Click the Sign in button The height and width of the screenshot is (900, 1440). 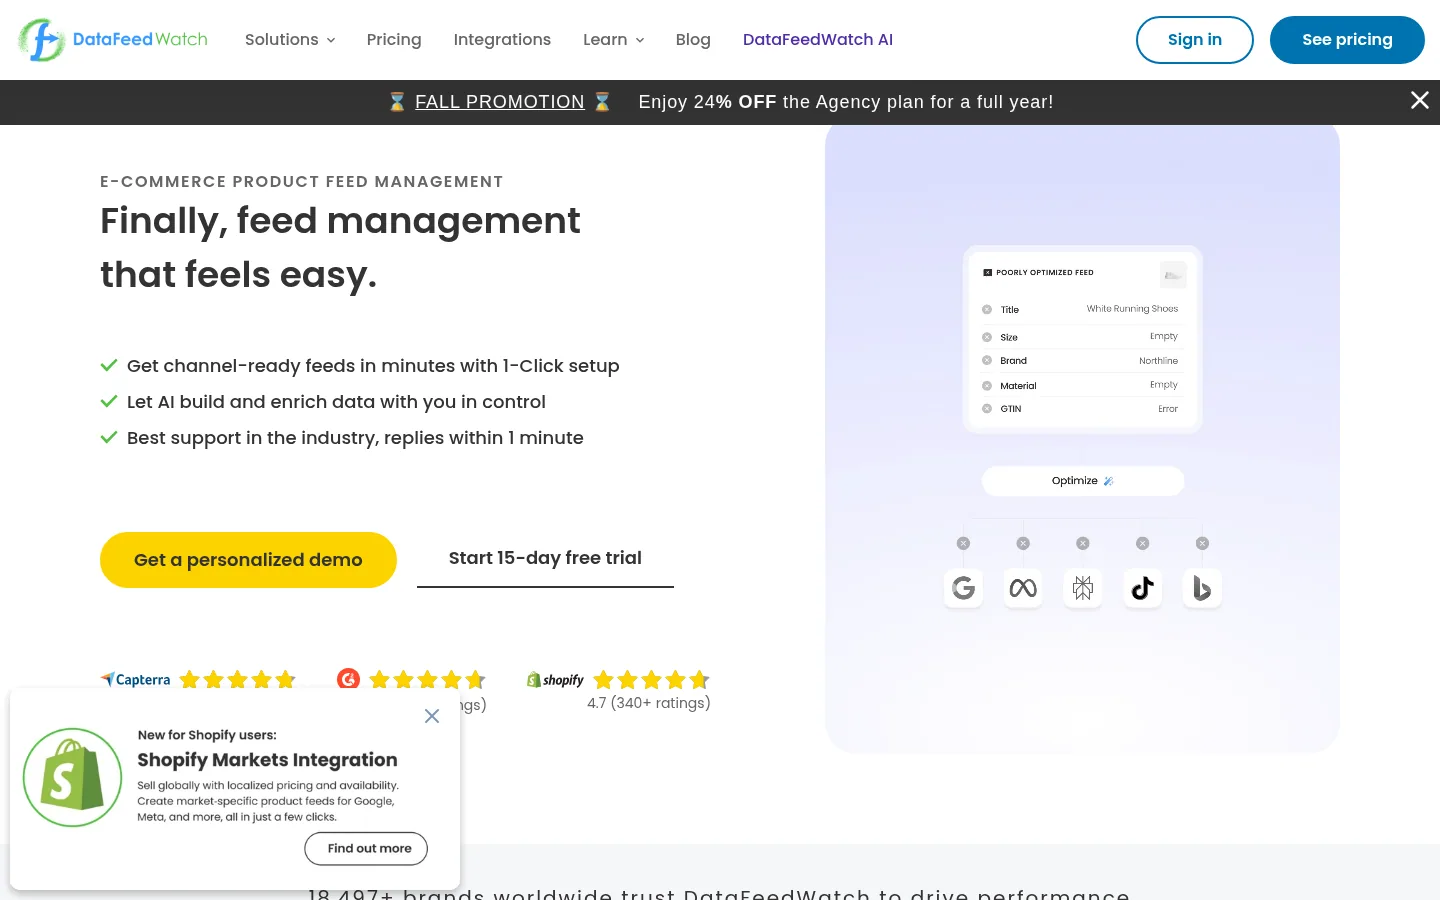(1195, 40)
